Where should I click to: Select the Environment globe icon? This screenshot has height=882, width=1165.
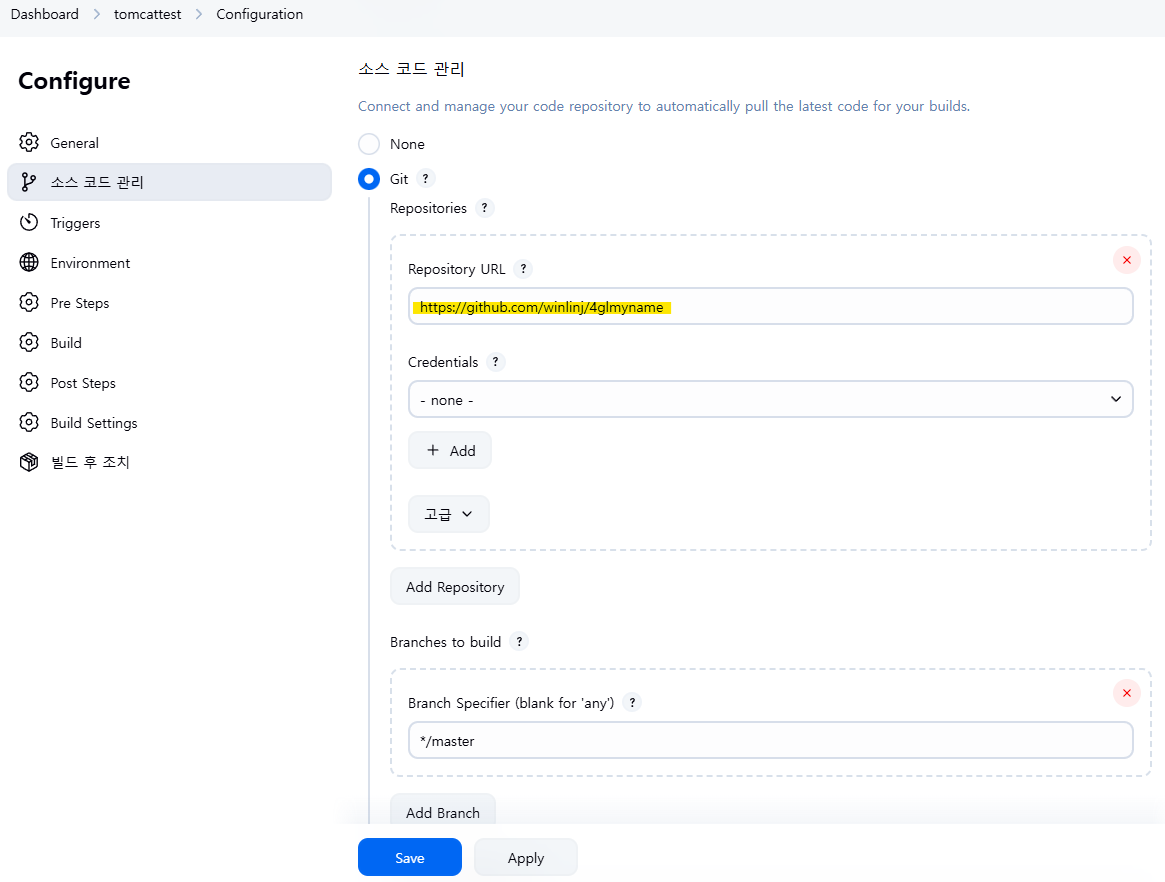(29, 262)
